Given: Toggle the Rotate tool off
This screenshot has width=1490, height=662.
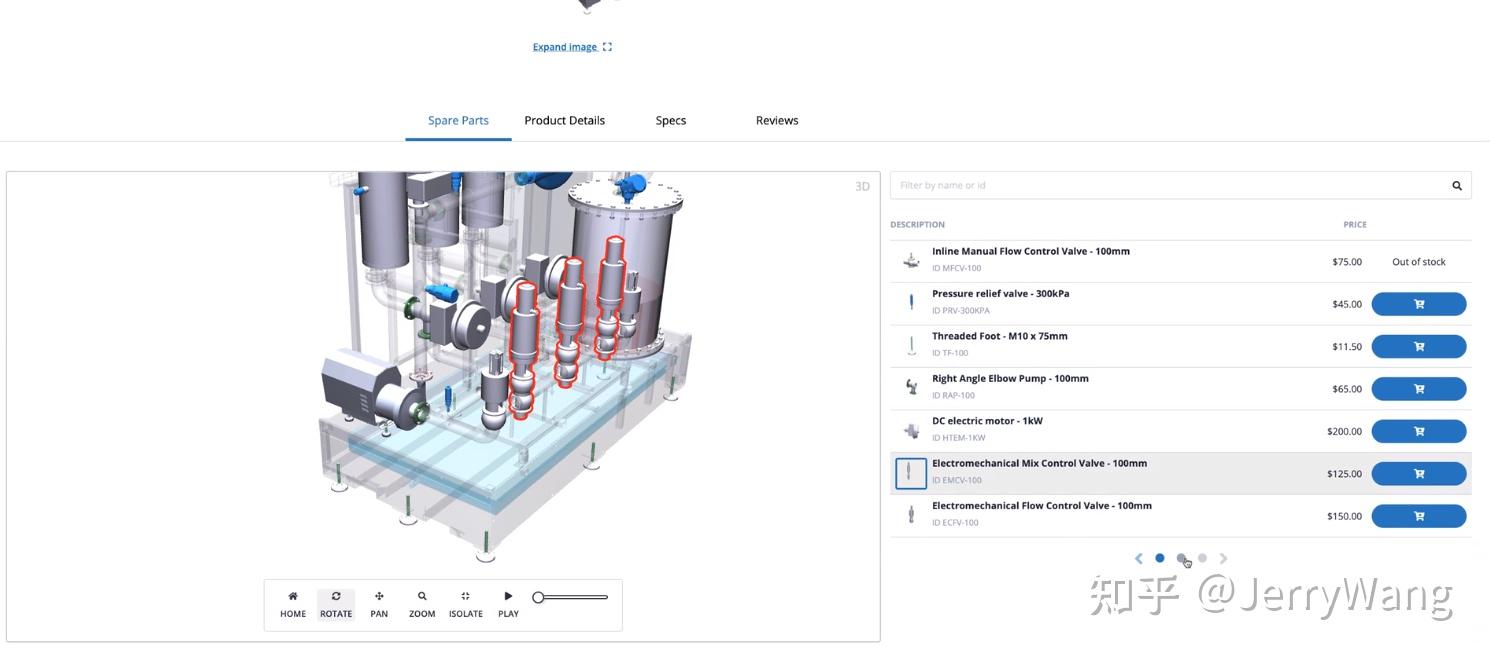Looking at the screenshot, I should pyautogui.click(x=336, y=603).
